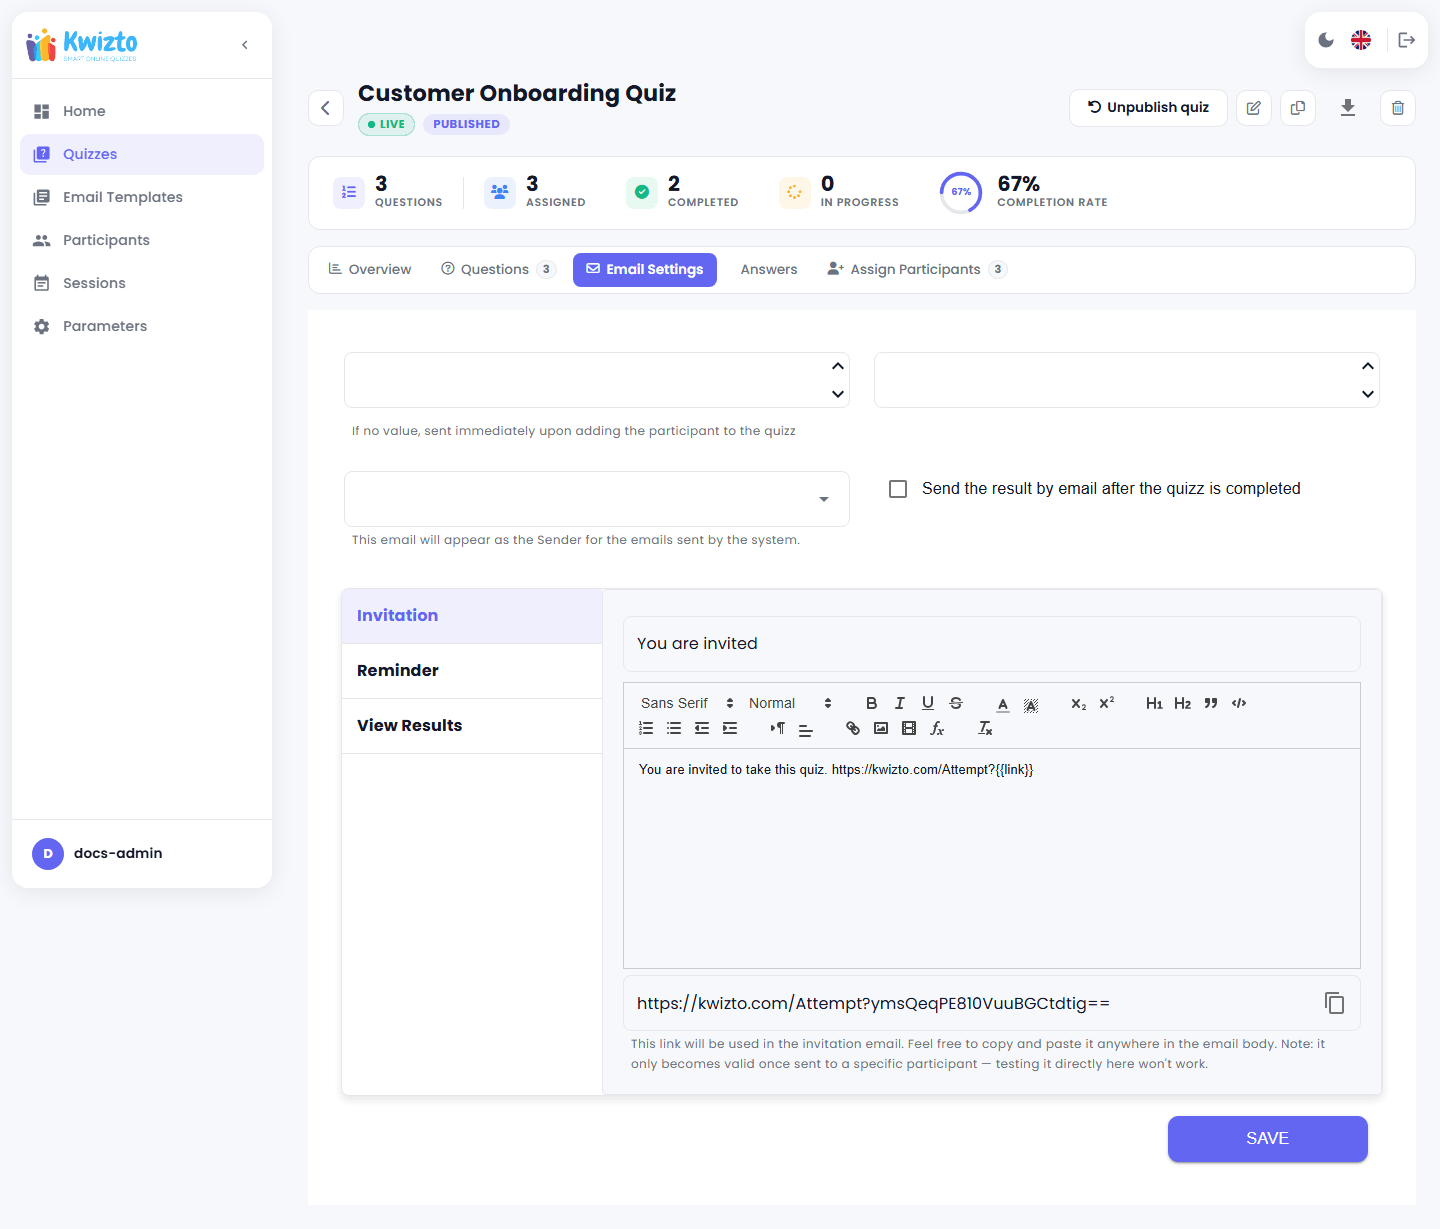Apply subscript formatting
The width and height of the screenshot is (1440, 1229).
1078,703
